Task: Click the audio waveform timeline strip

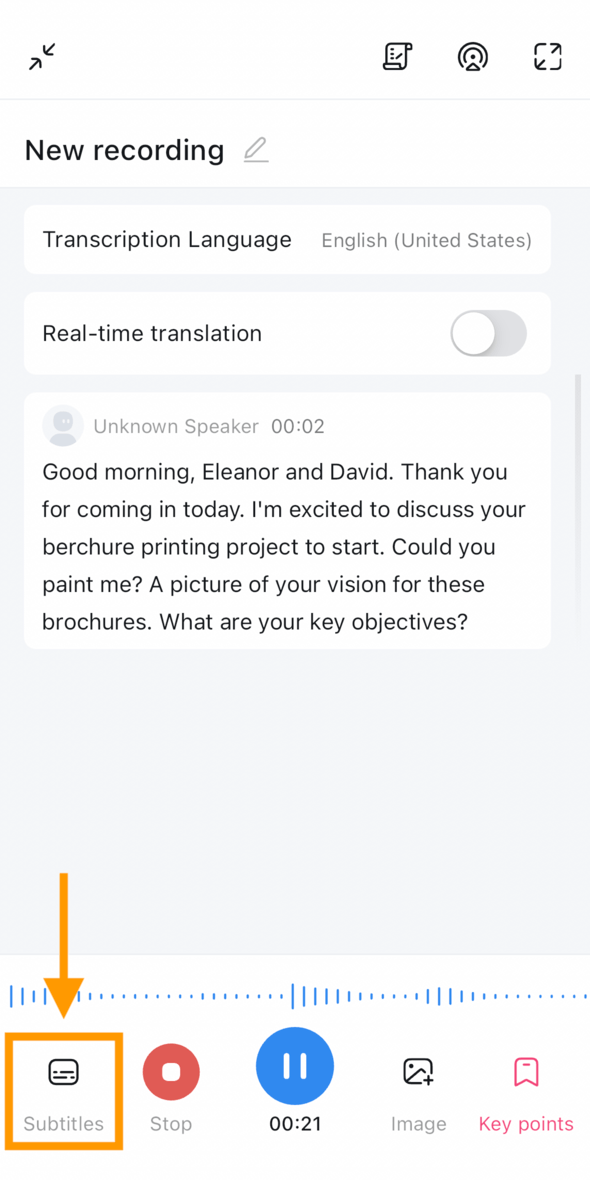Action: point(295,996)
